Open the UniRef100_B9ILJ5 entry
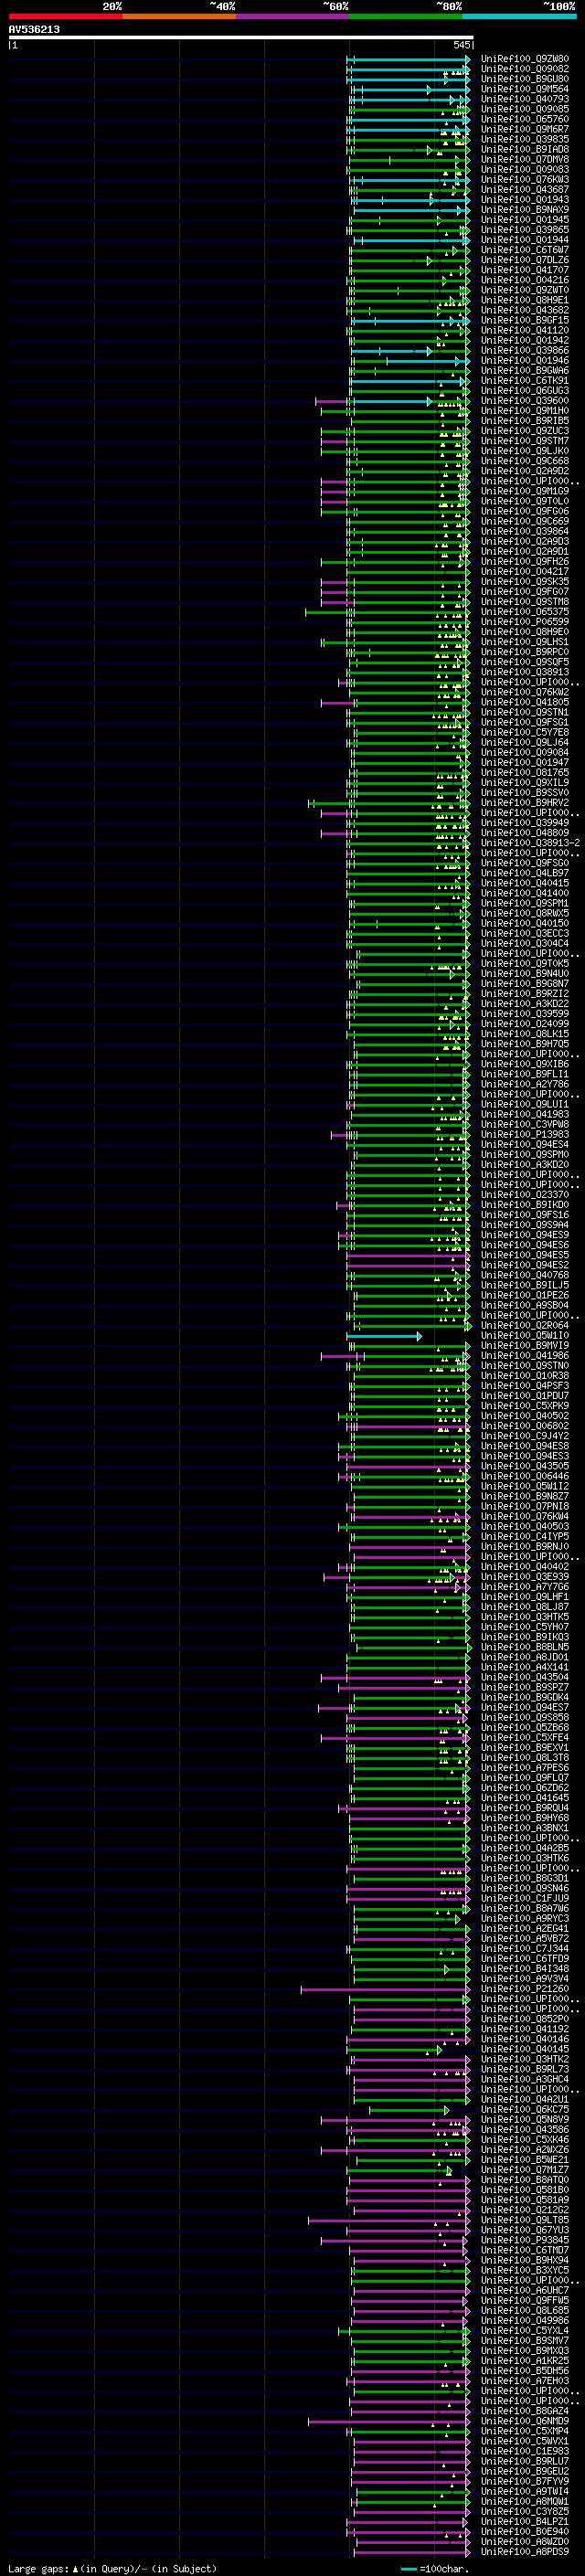585x2576 pixels. 524,1285
